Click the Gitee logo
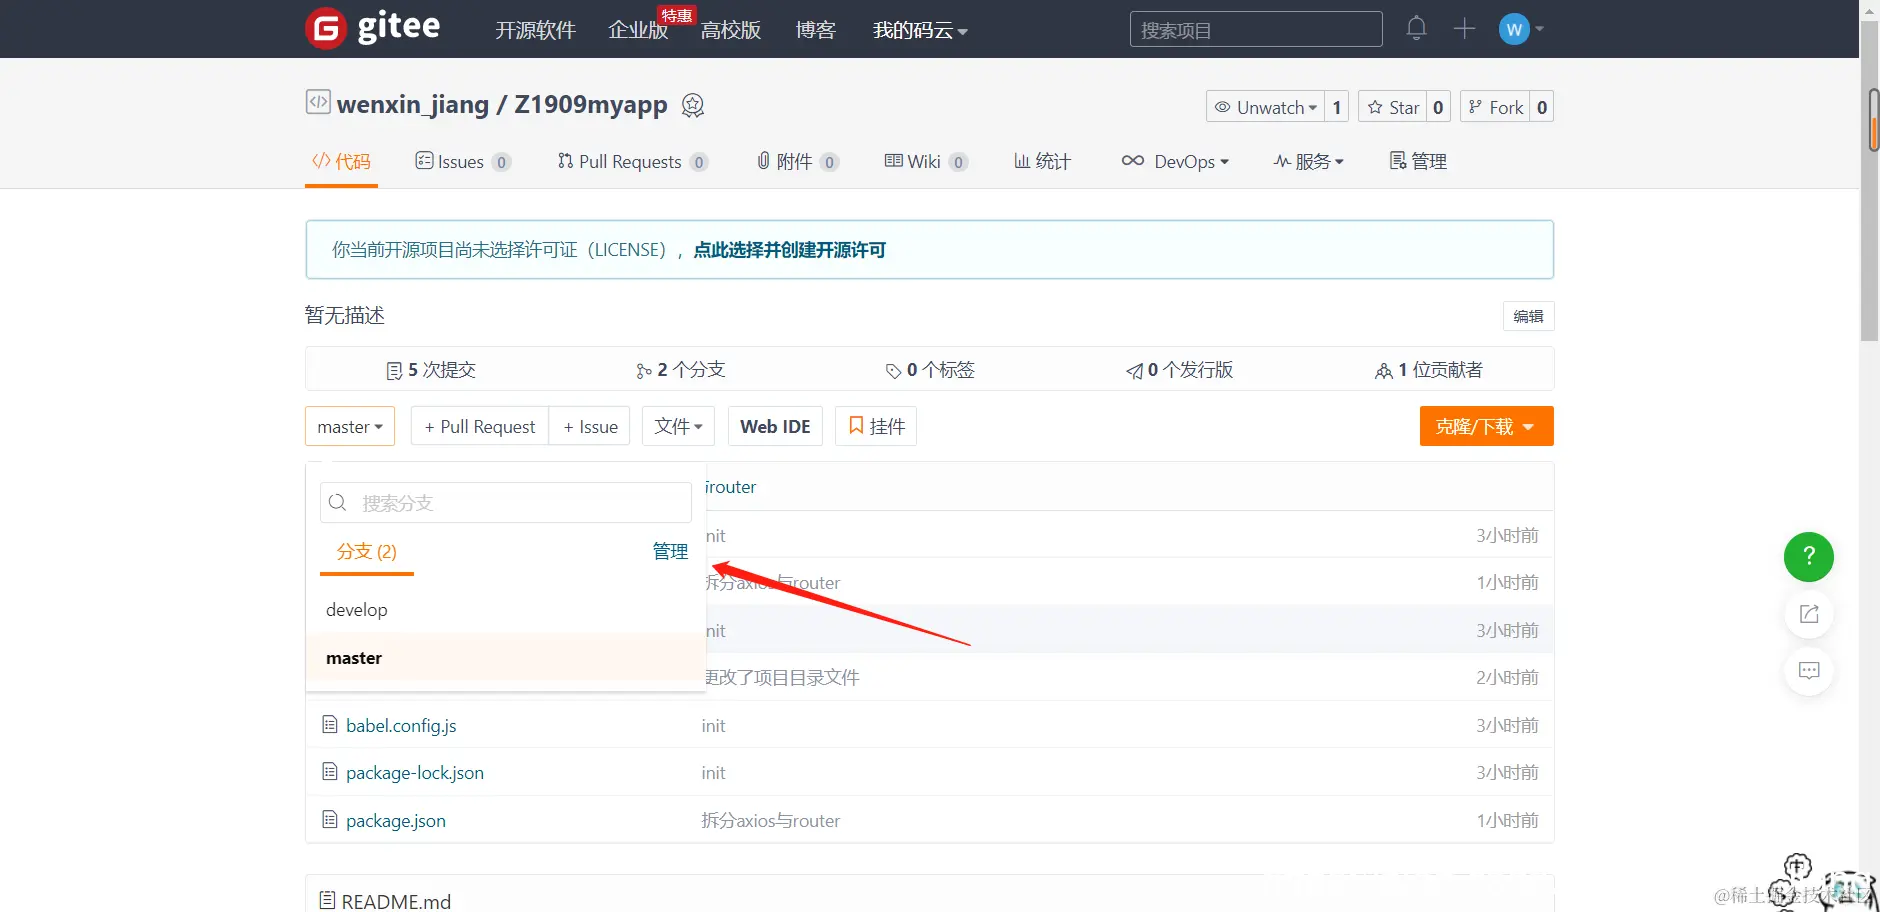The height and width of the screenshot is (912, 1880). [373, 27]
